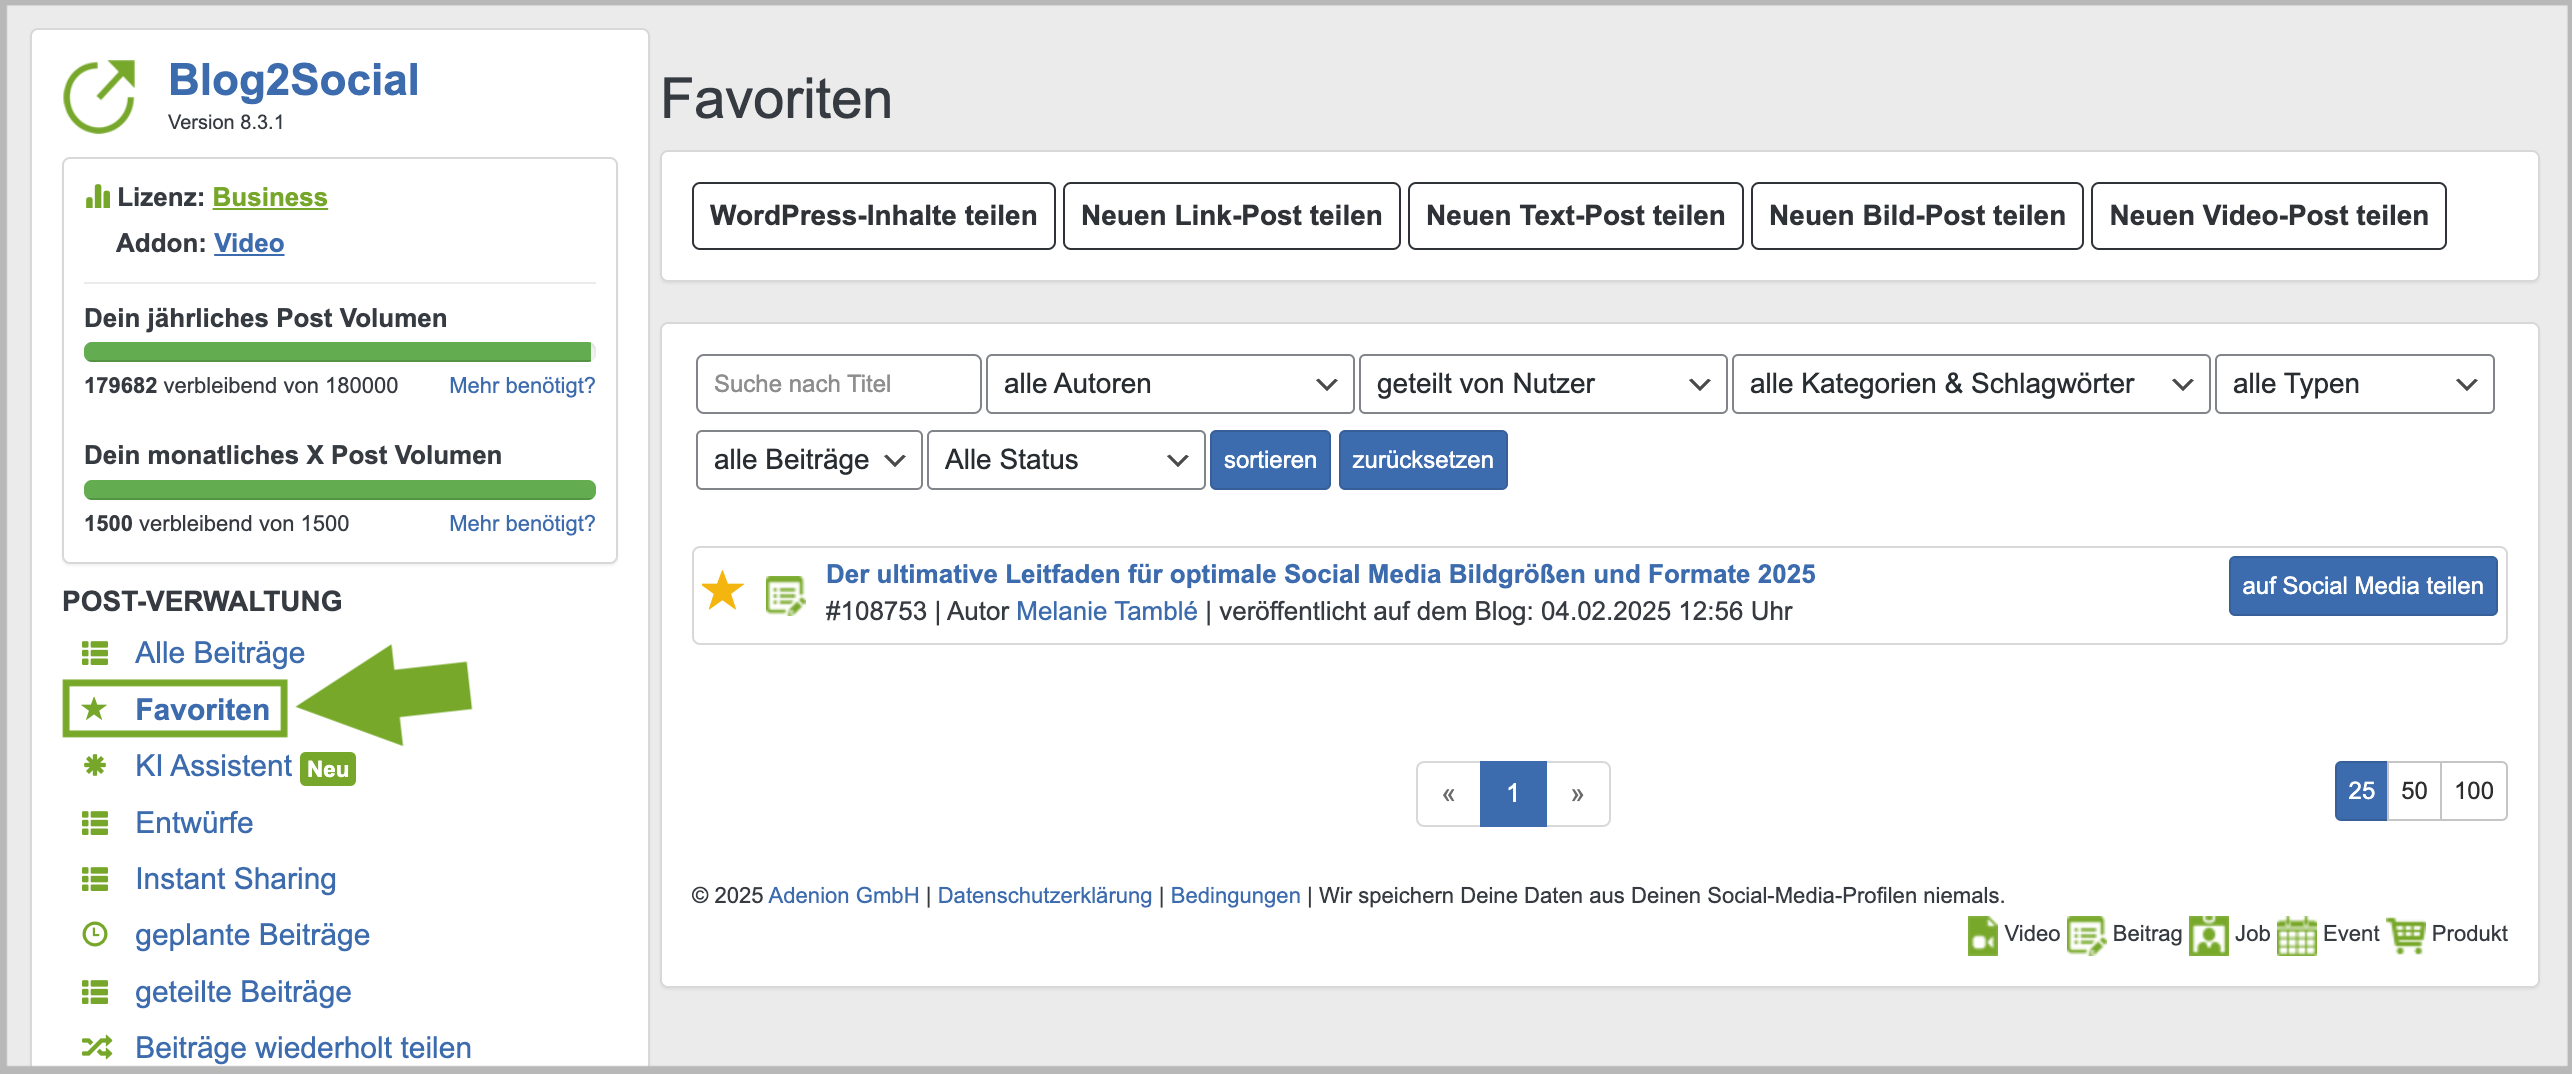Open the Bedingungen footer link
The height and width of the screenshot is (1074, 2572).
[x=1235, y=895]
